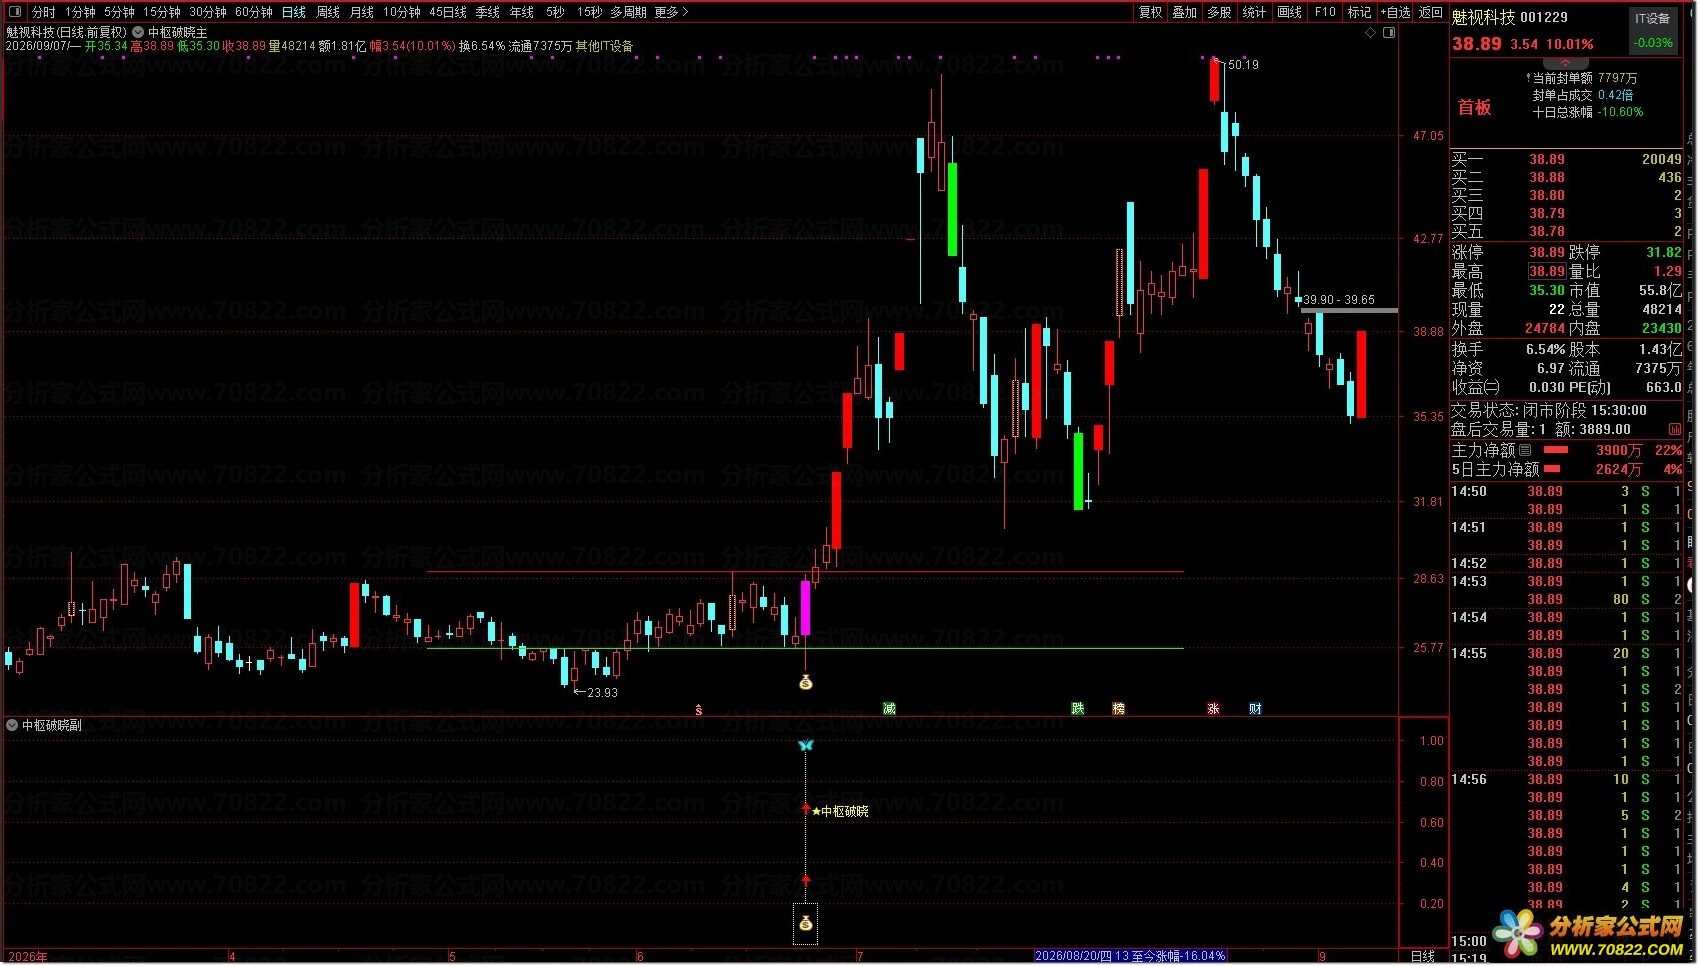Toggle 叠加 overlay mode
The height and width of the screenshot is (966, 1700).
1185,12
